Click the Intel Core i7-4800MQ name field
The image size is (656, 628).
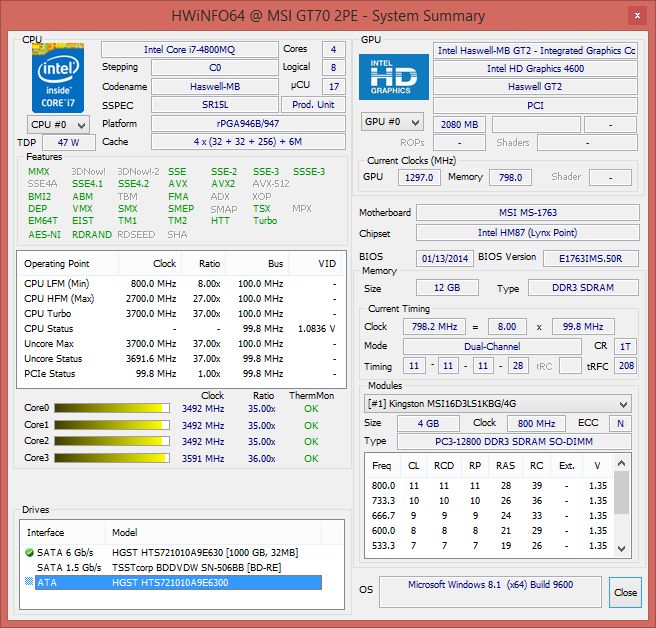click(x=190, y=50)
